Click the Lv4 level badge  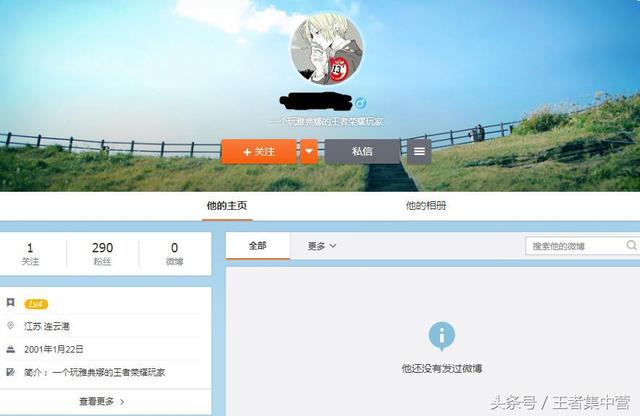pyautogui.click(x=36, y=304)
